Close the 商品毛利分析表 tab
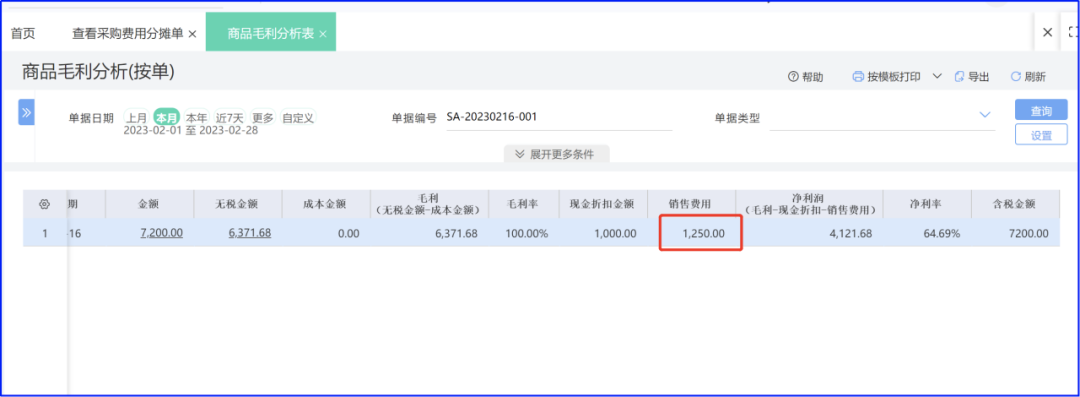This screenshot has height=397, width=1080. [323, 34]
